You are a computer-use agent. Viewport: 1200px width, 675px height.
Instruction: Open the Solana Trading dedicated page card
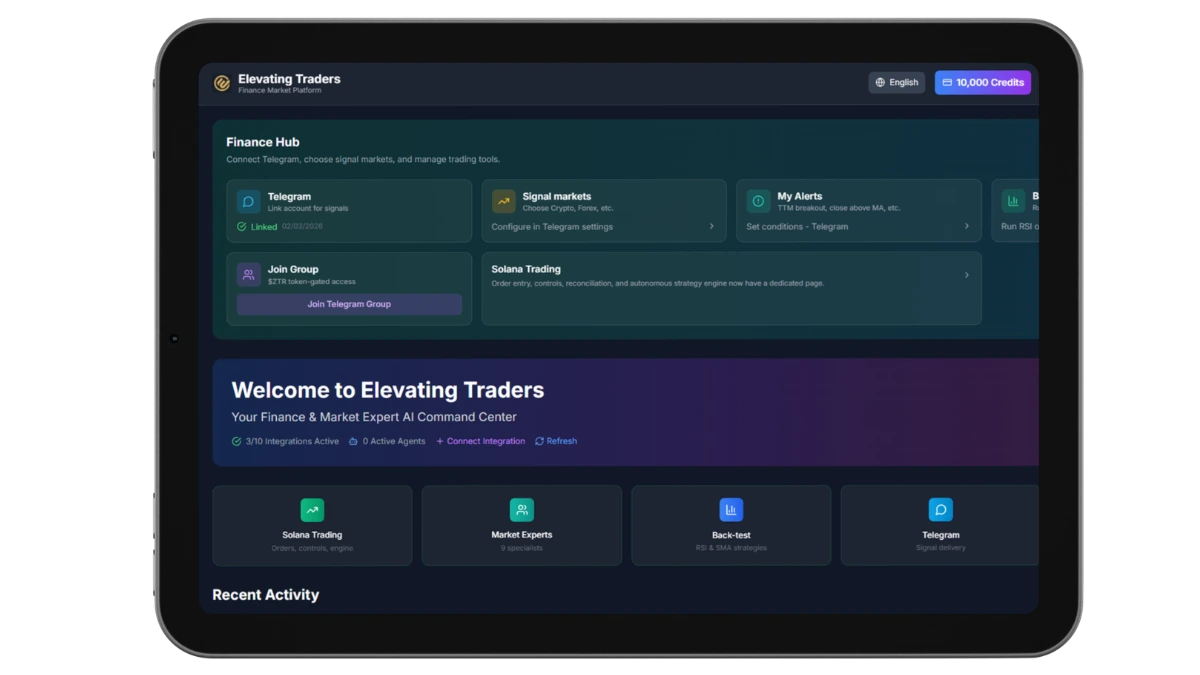[732, 289]
